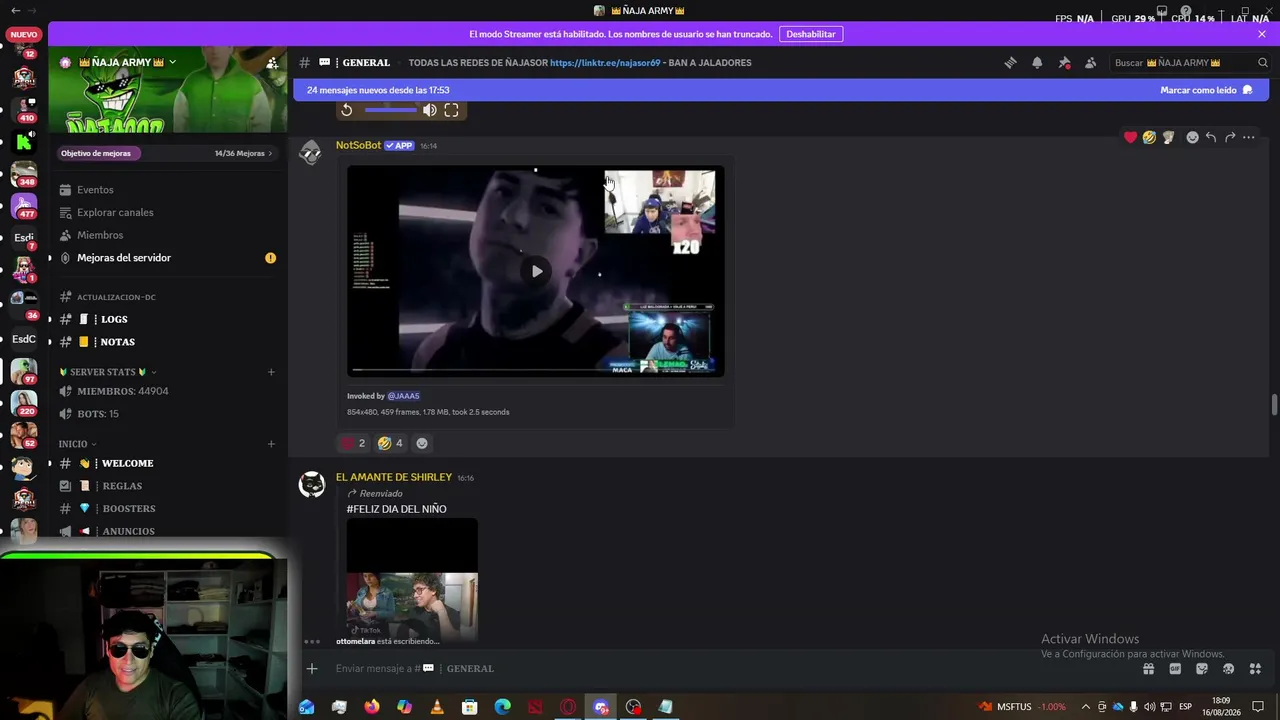Click the search magnifier icon
Screen dimensions: 1280x720
point(1263,62)
